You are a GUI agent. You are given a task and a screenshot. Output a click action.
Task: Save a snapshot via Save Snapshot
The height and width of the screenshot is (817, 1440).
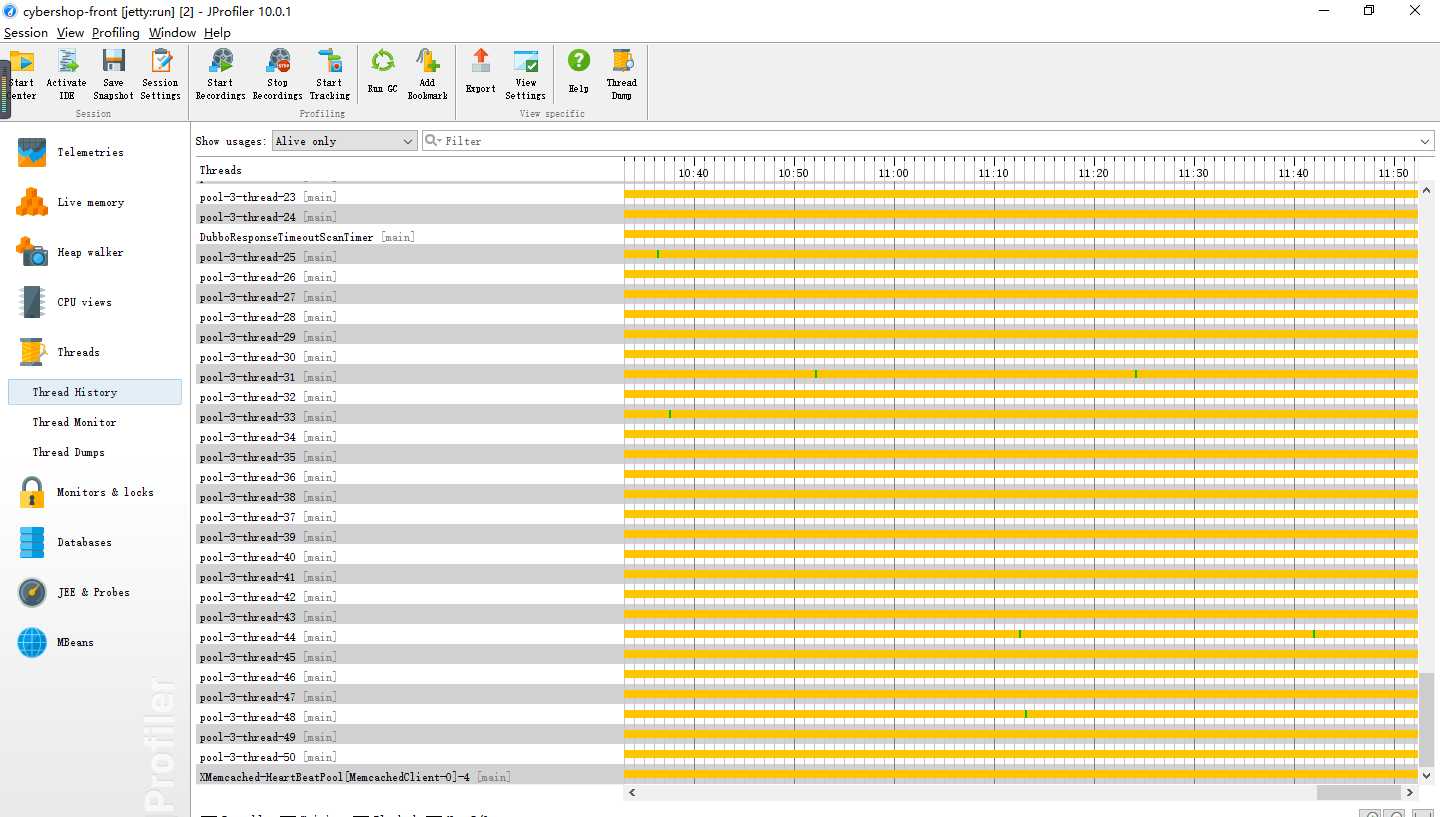pyautogui.click(x=113, y=75)
